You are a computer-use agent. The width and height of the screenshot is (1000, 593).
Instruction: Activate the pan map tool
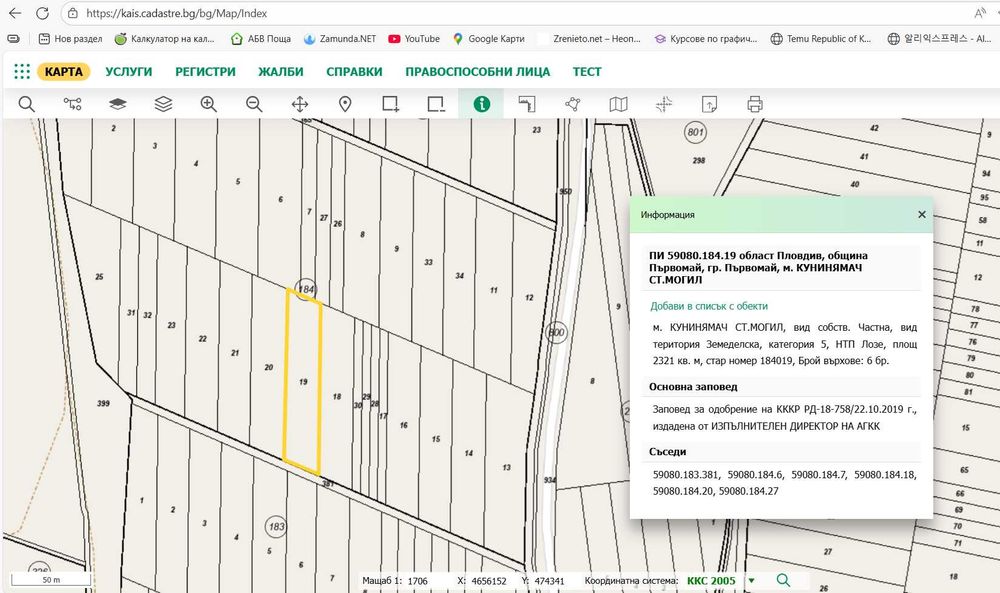coord(299,104)
